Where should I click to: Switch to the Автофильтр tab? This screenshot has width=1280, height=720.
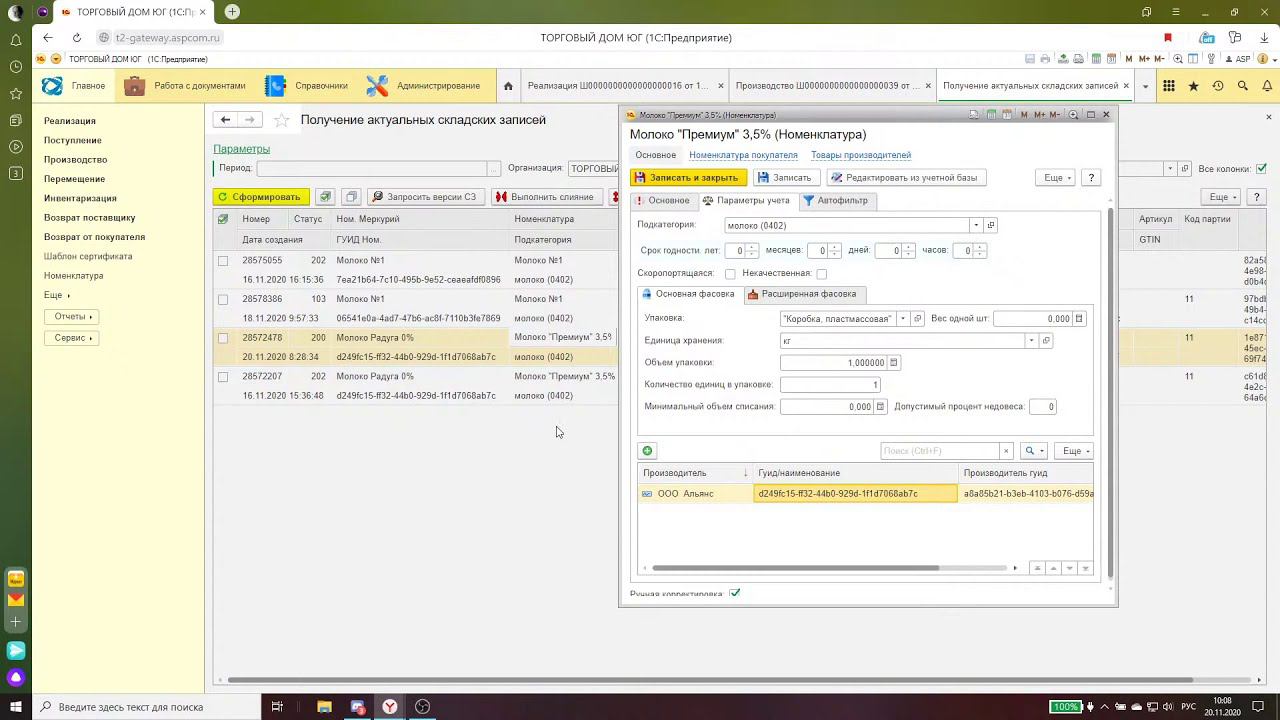click(836, 201)
